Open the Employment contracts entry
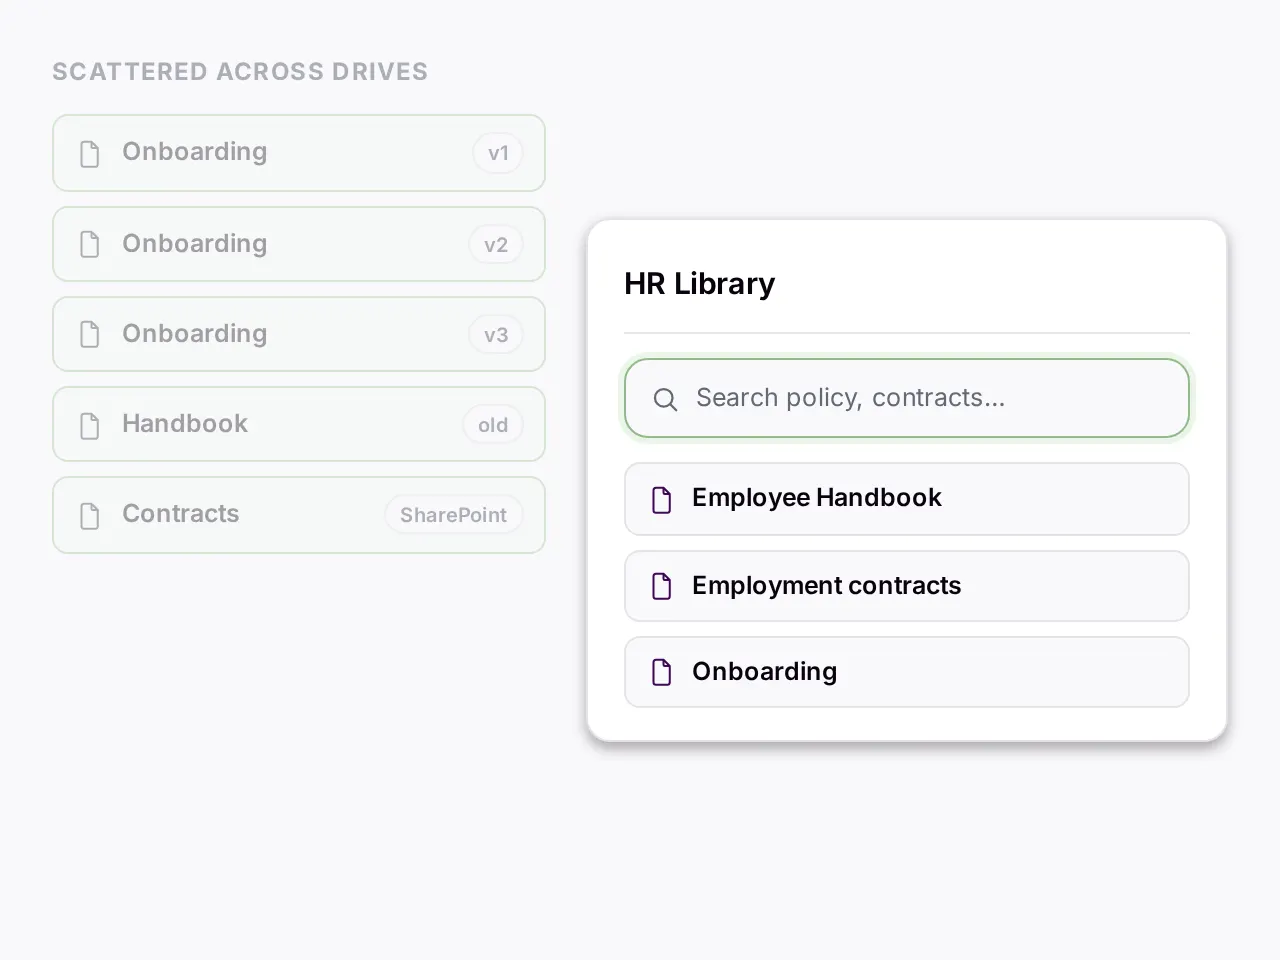This screenshot has height=960, width=1280. point(907,586)
